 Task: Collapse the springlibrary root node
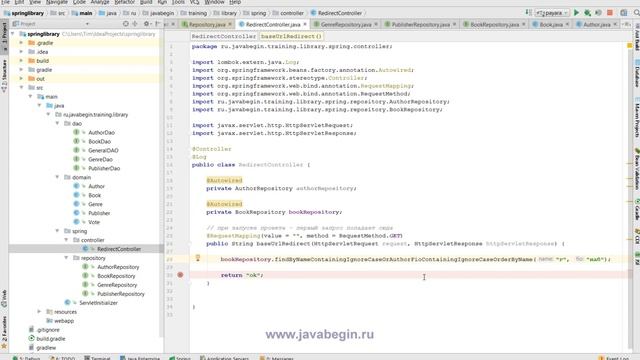pos(13,34)
